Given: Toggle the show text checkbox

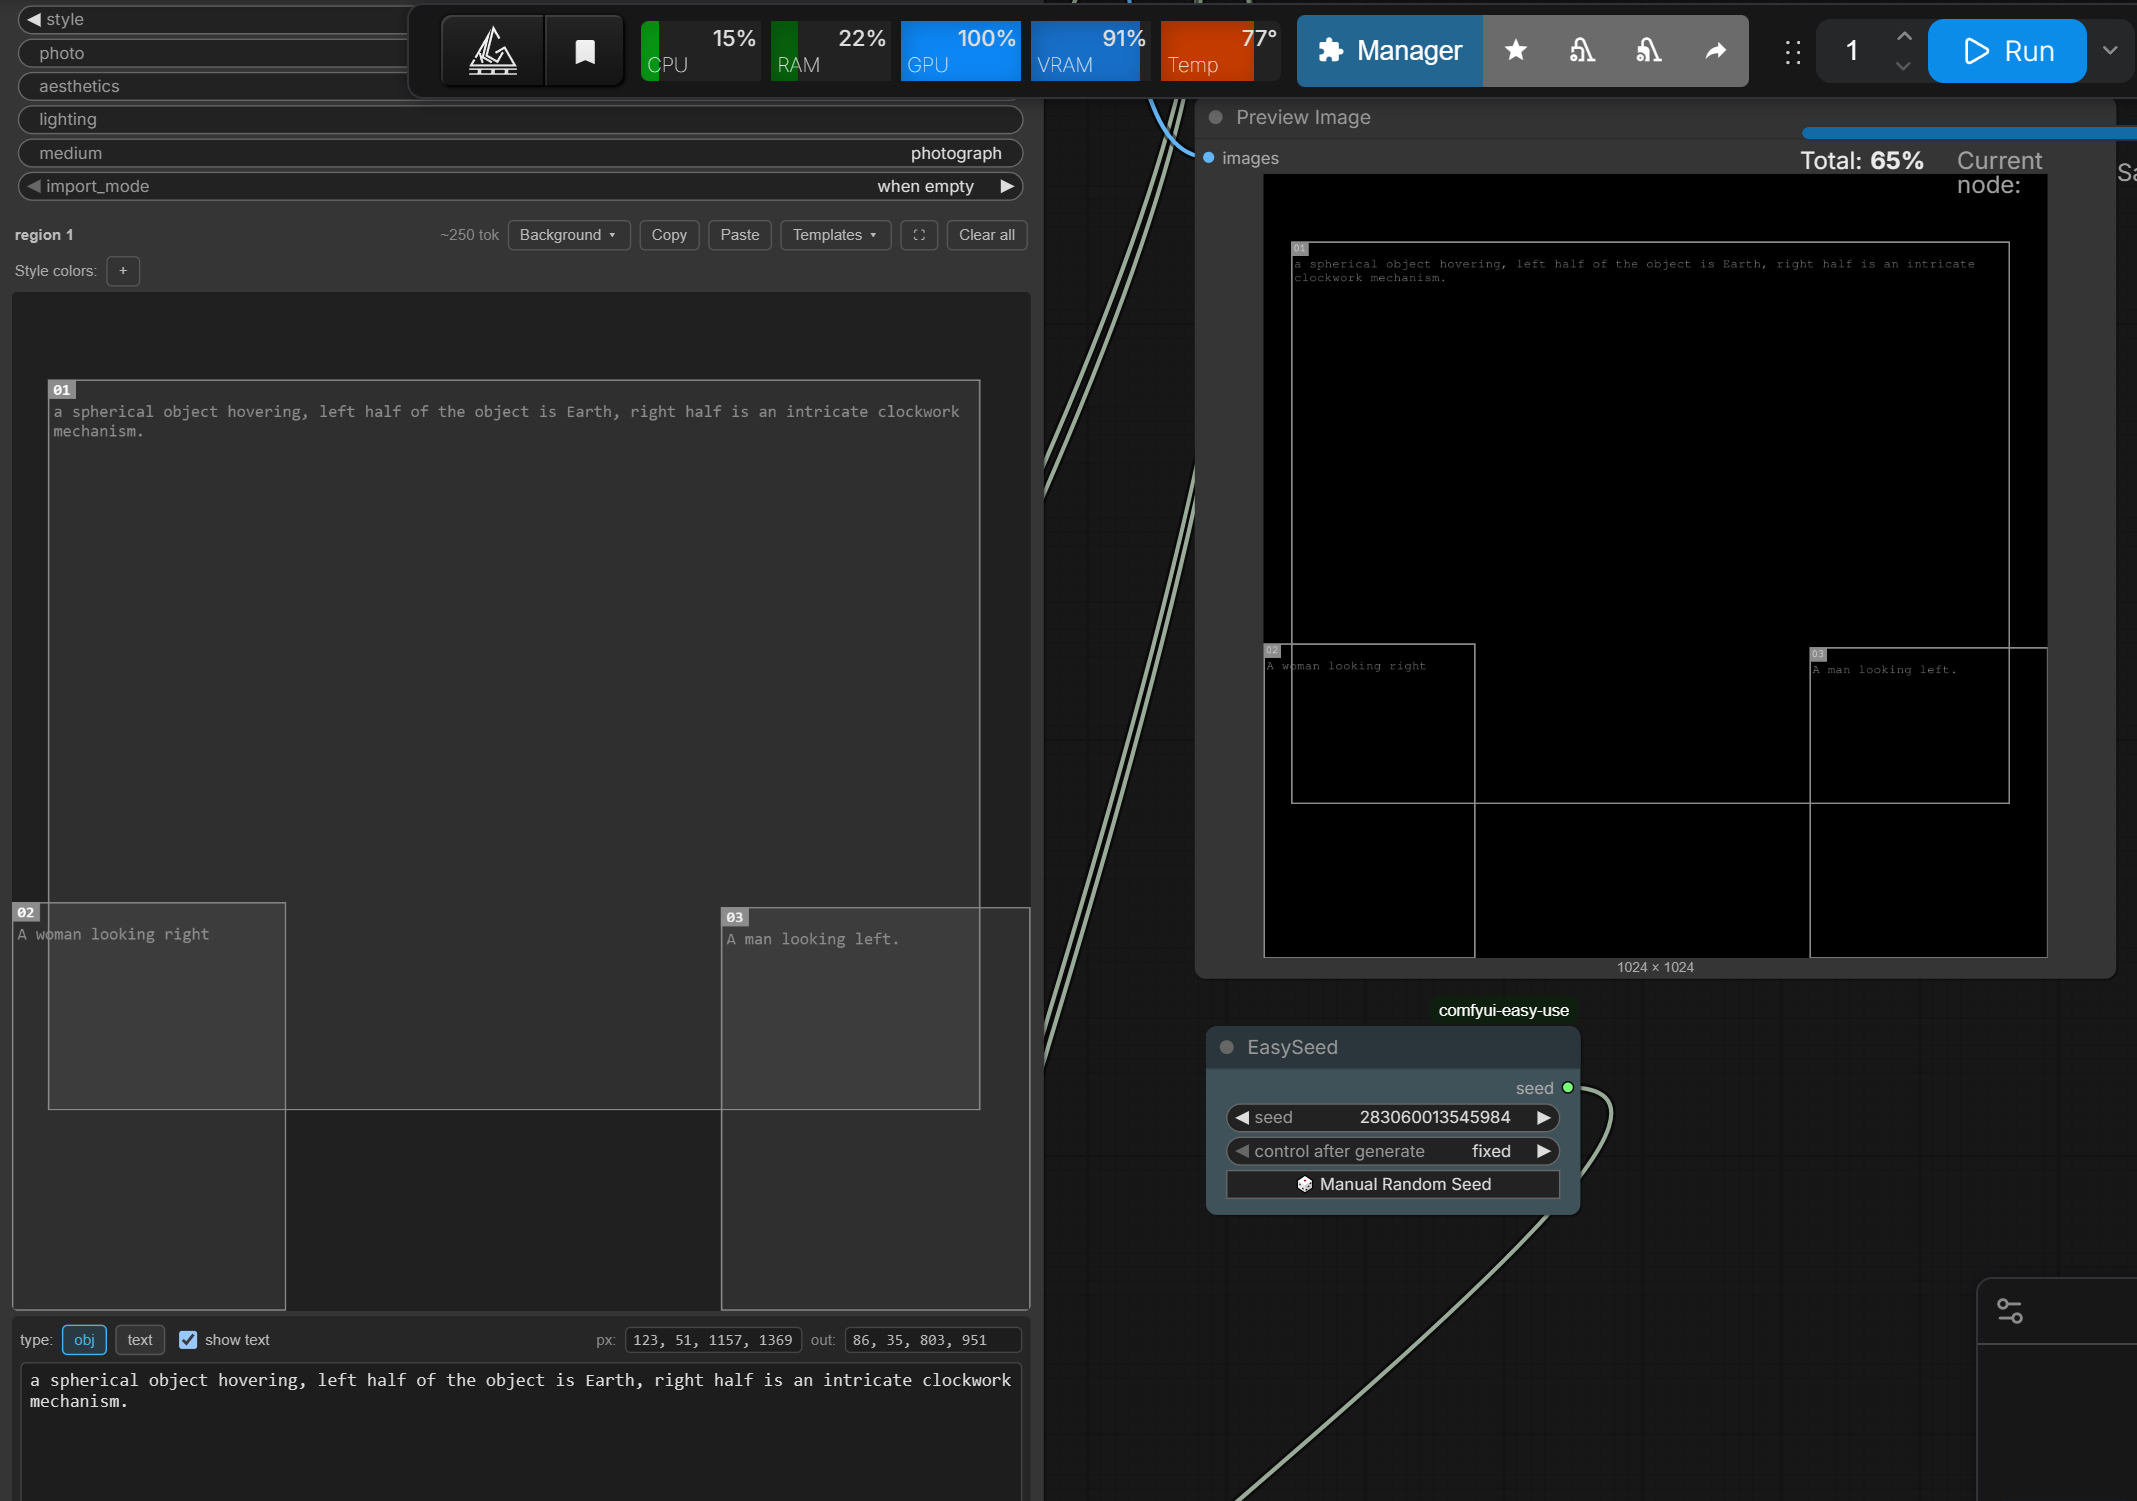Looking at the screenshot, I should tap(188, 1340).
